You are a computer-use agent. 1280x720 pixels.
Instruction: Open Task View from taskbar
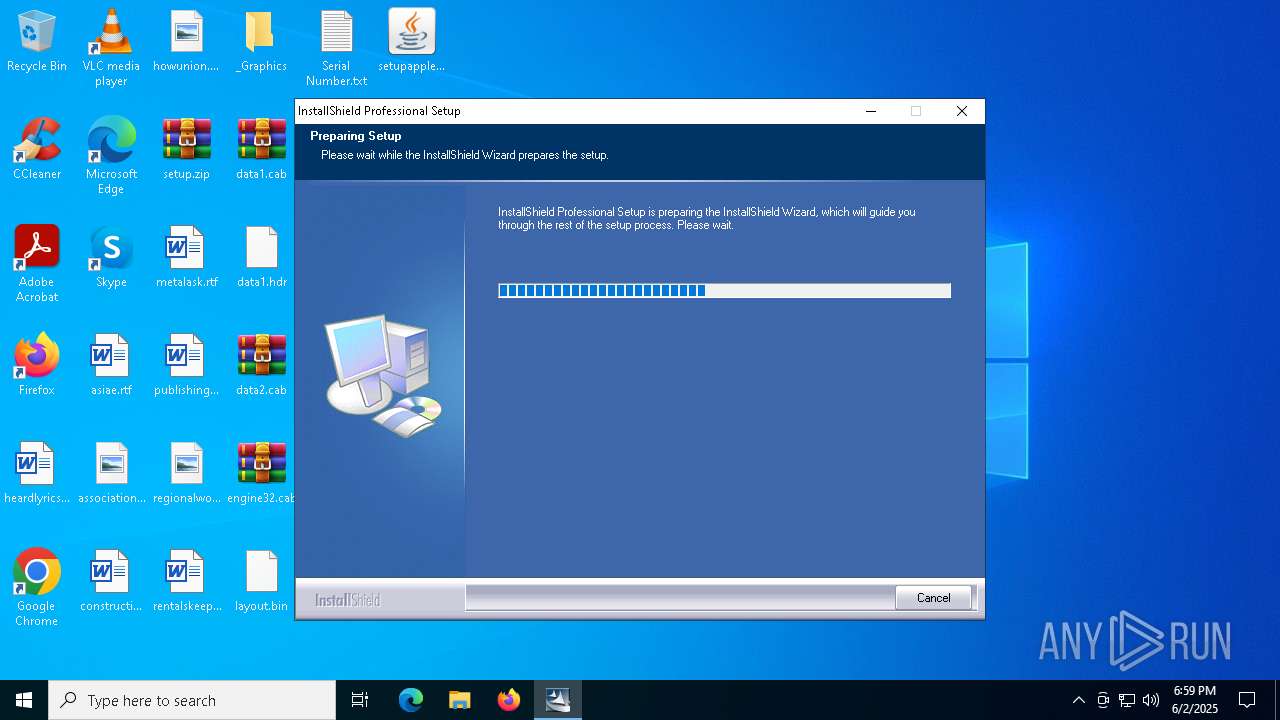(360, 700)
